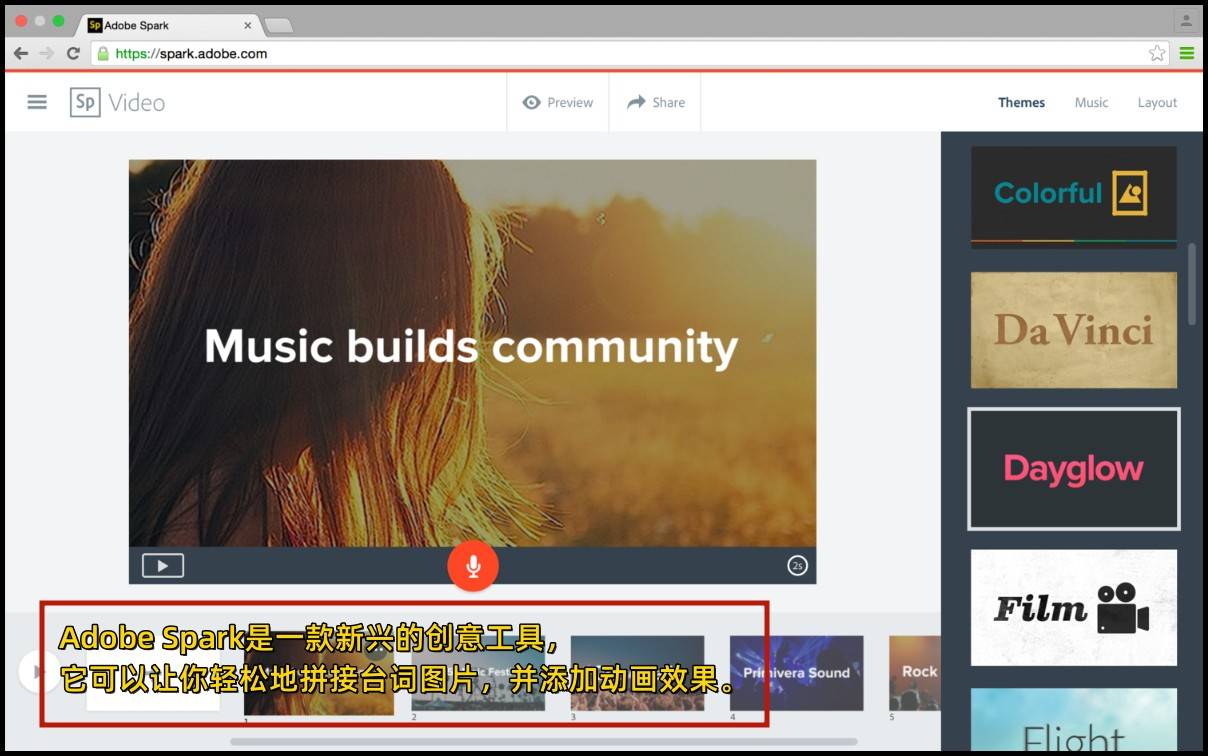Click the Share button
This screenshot has width=1208, height=756.
tap(656, 102)
